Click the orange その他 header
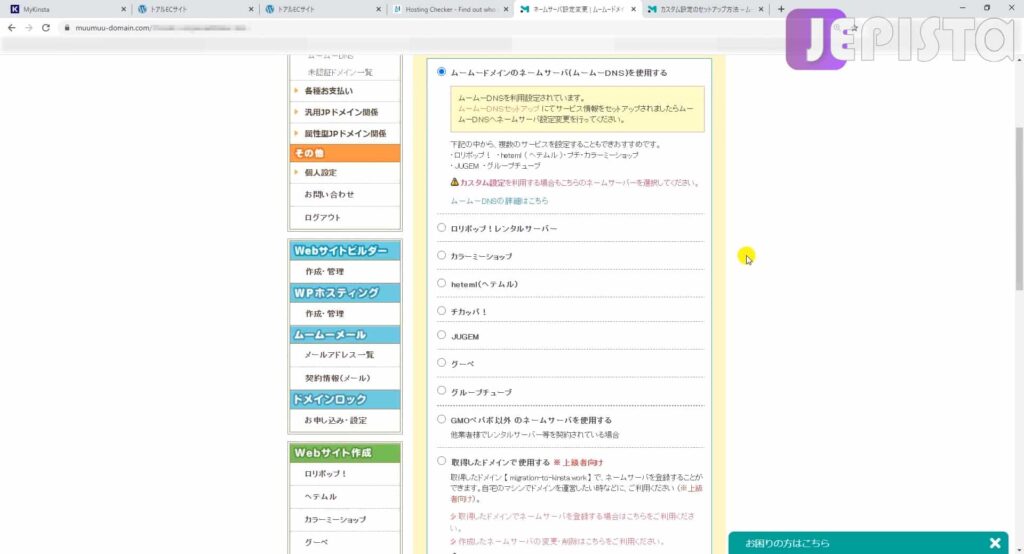The image size is (1024, 554). pyautogui.click(x=345, y=153)
